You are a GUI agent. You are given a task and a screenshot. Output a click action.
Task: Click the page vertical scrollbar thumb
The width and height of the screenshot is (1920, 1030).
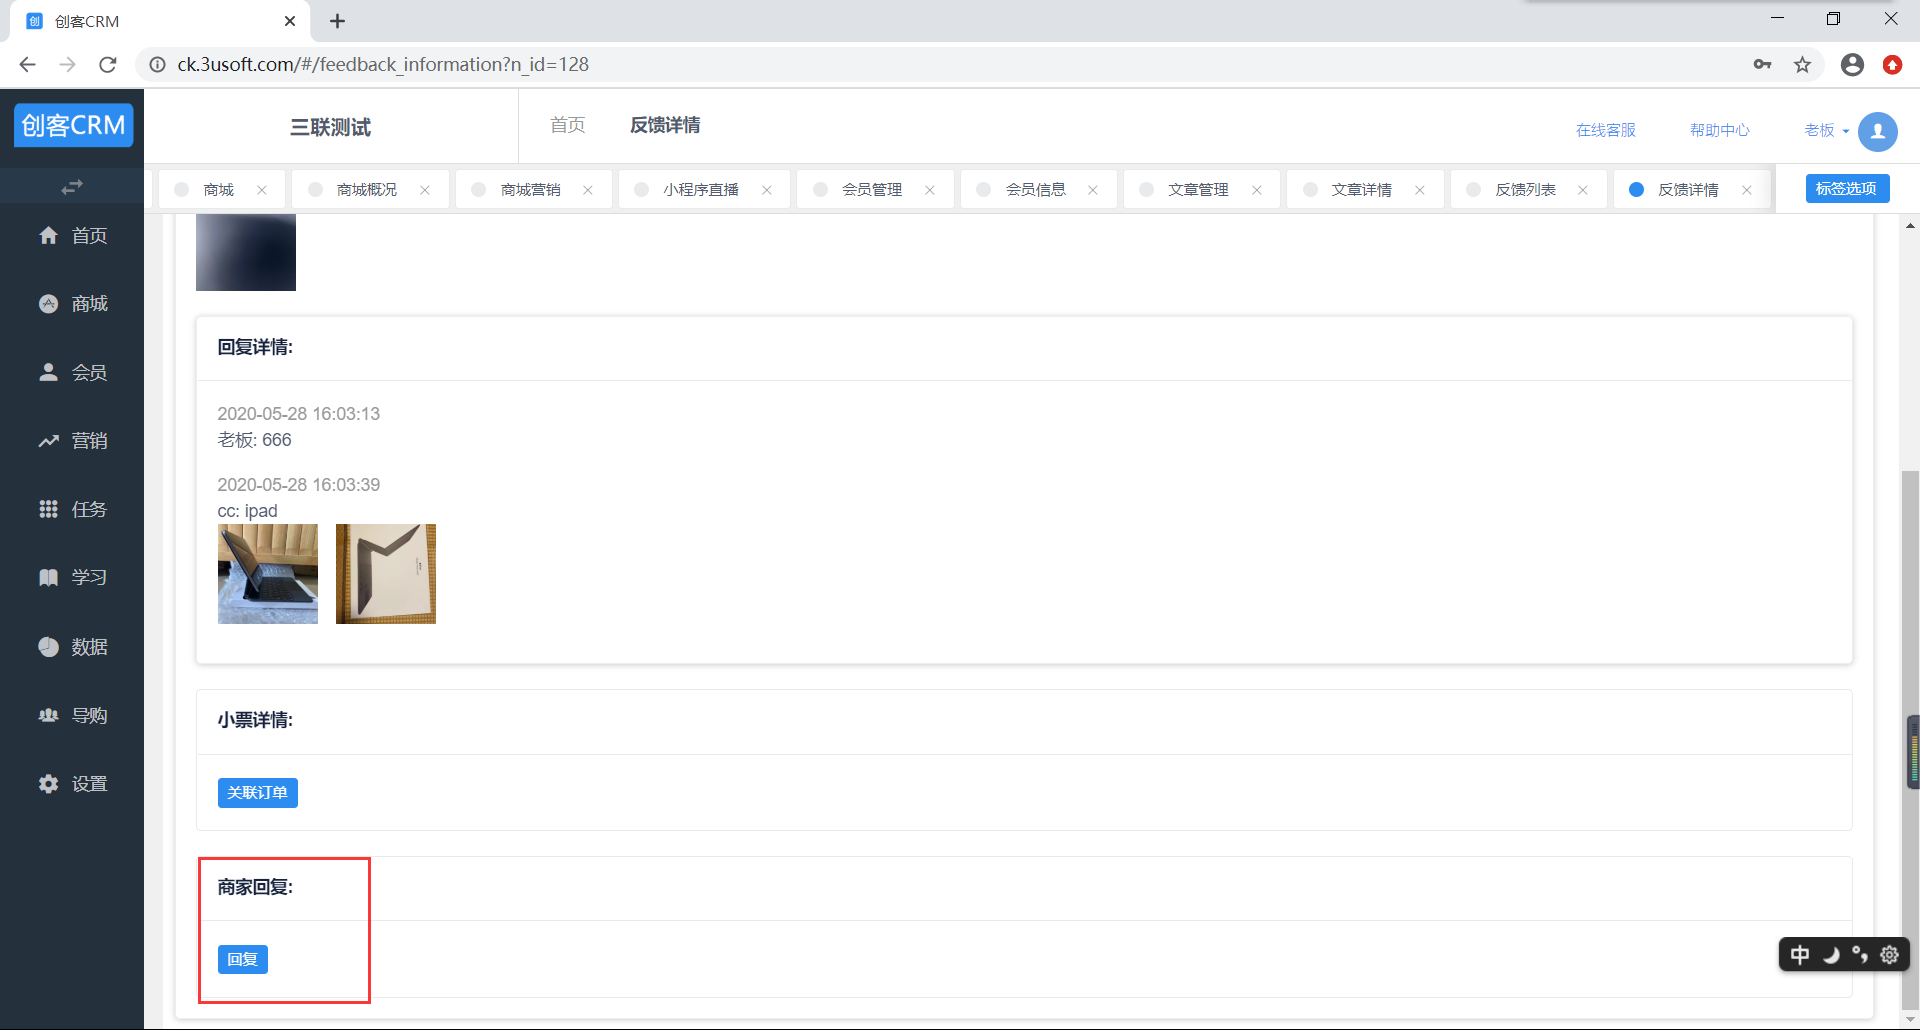click(x=1910, y=740)
